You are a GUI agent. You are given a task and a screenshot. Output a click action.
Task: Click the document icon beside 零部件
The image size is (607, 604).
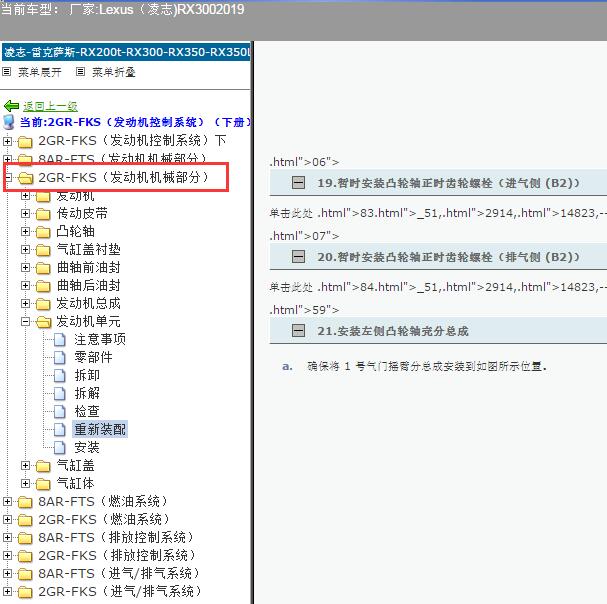tap(60, 357)
